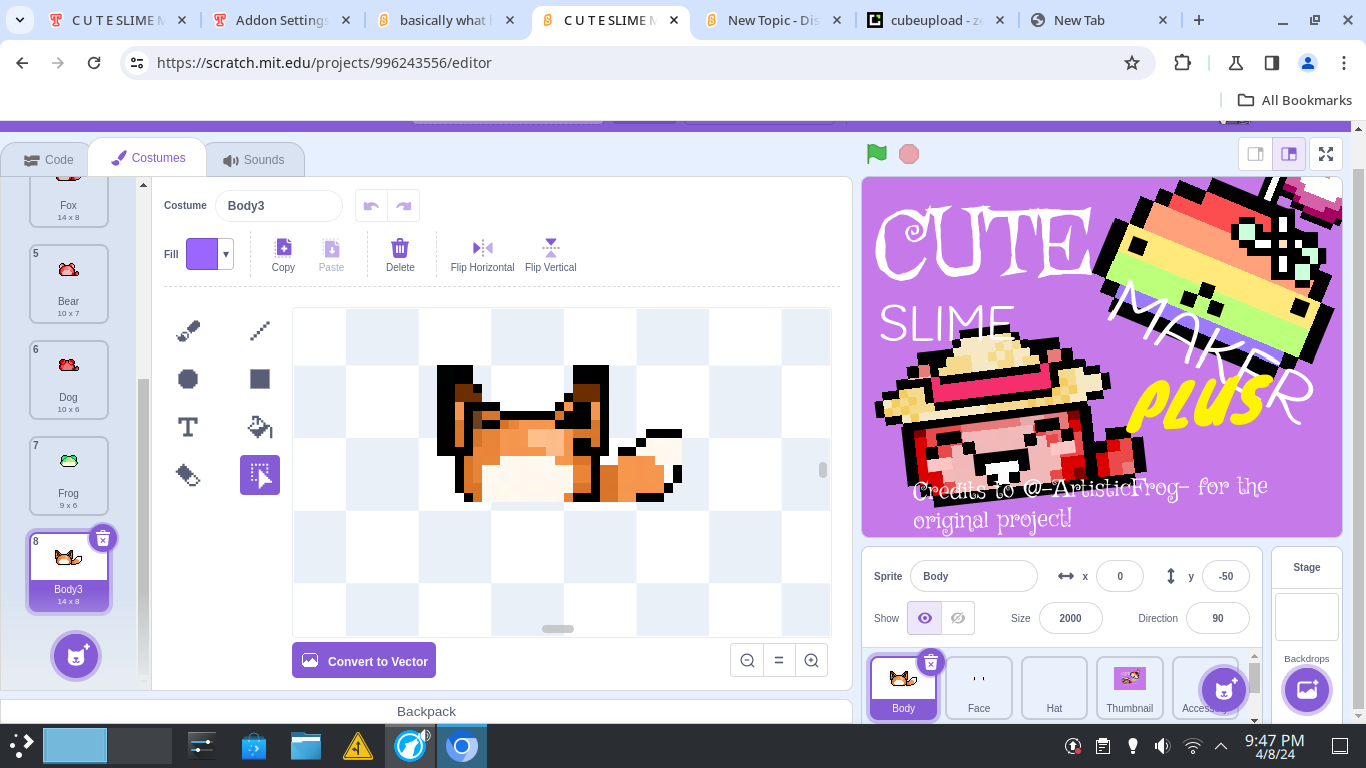Select the Line tool
The image size is (1366, 768).
click(258, 330)
